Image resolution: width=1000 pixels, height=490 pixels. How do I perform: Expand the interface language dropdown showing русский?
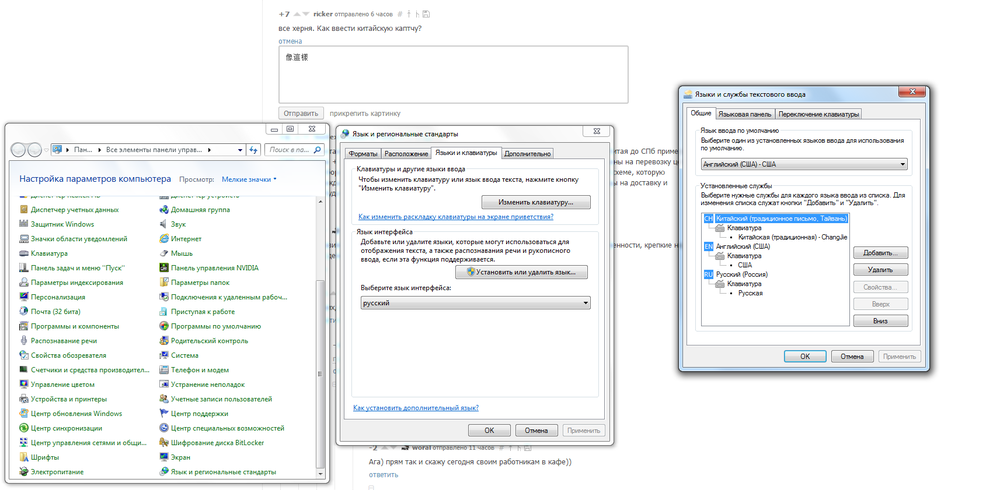475,303
